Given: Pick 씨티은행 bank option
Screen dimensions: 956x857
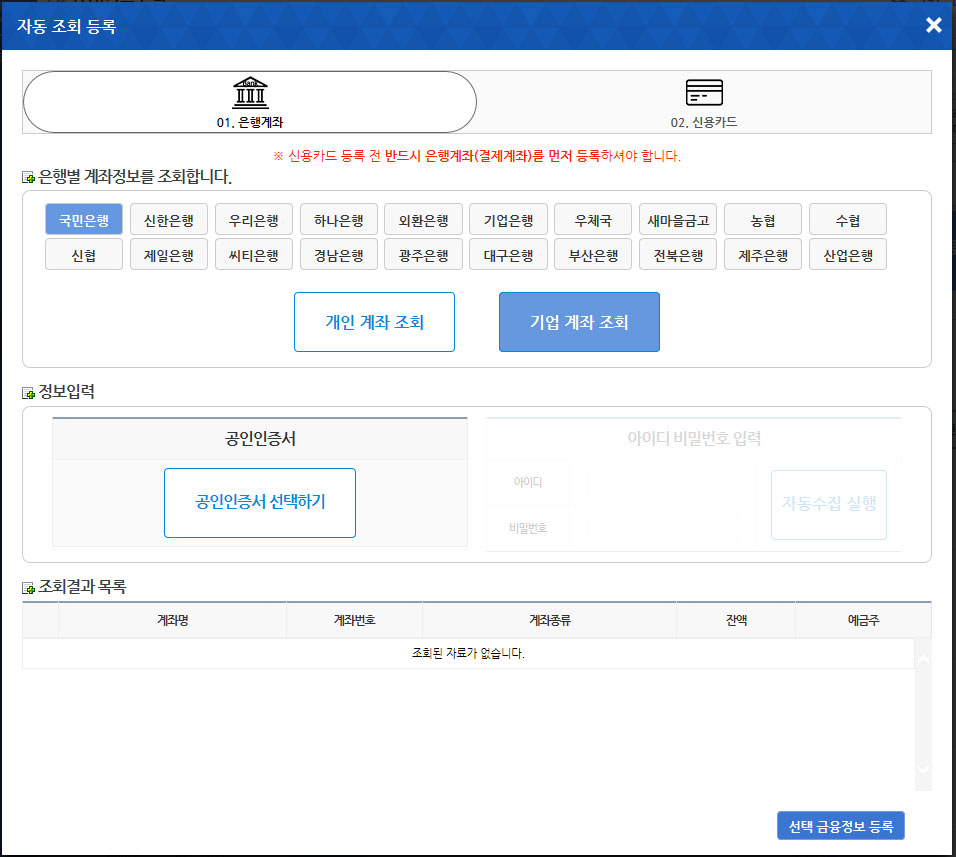Looking at the screenshot, I should 254,254.
